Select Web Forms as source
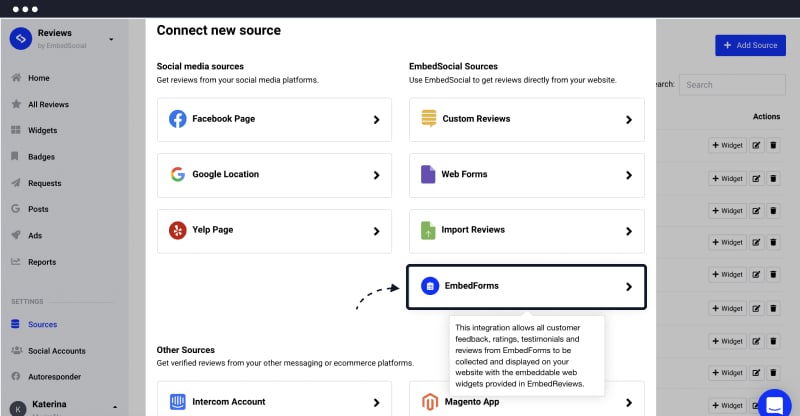This screenshot has height=416, width=800. tap(527, 175)
